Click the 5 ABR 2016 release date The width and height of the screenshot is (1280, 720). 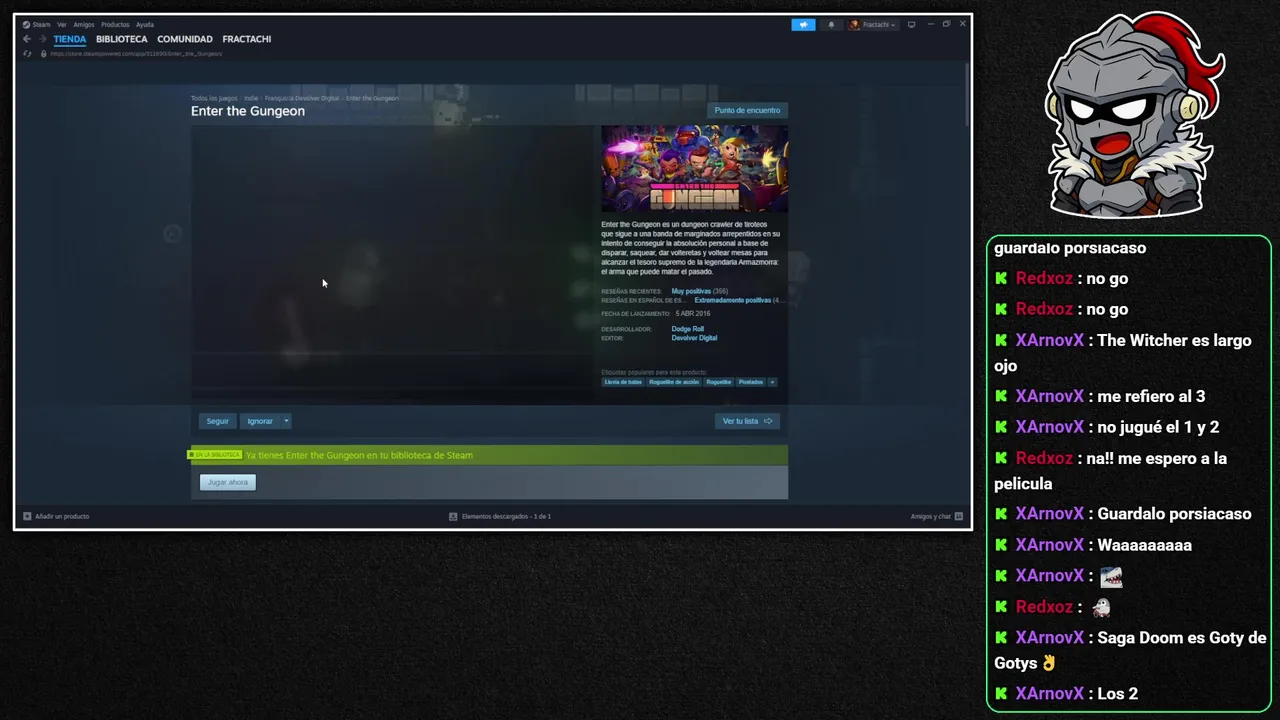692,313
